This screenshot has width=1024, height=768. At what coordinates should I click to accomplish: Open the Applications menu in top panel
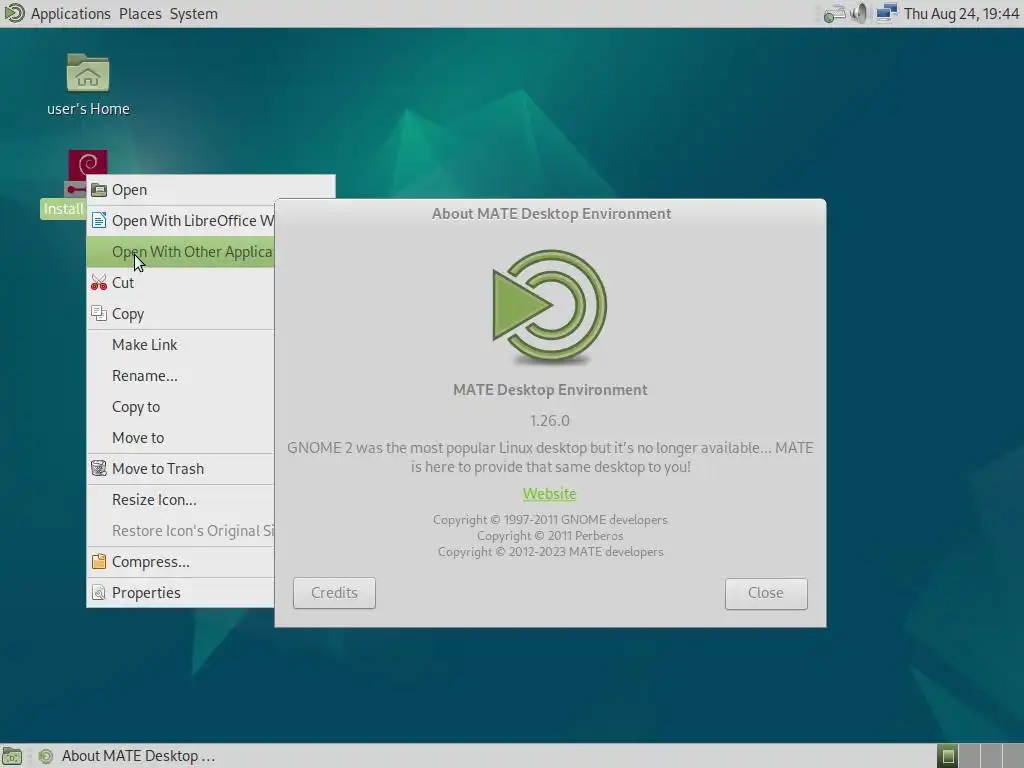(71, 14)
